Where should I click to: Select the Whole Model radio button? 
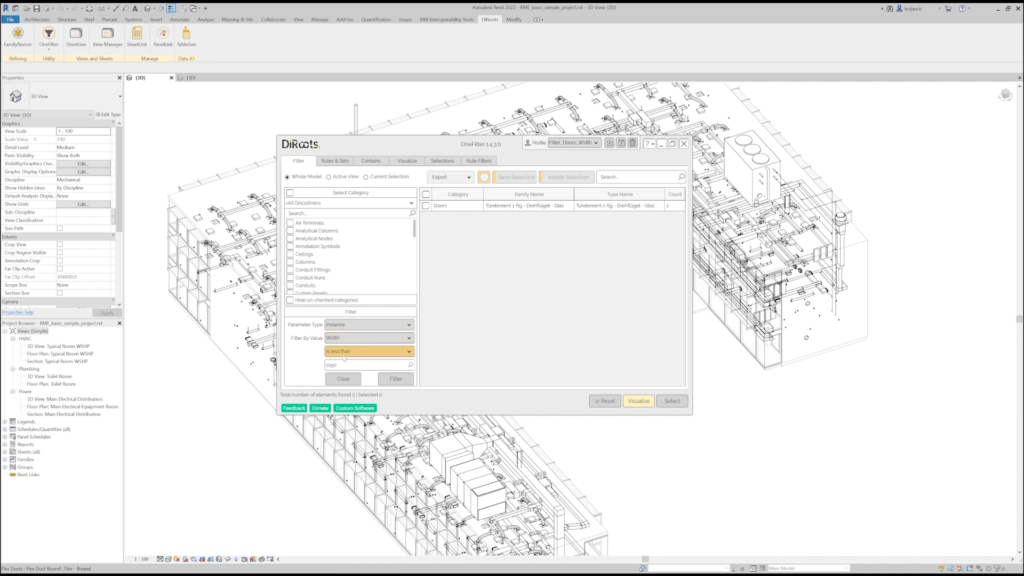click(x=287, y=177)
